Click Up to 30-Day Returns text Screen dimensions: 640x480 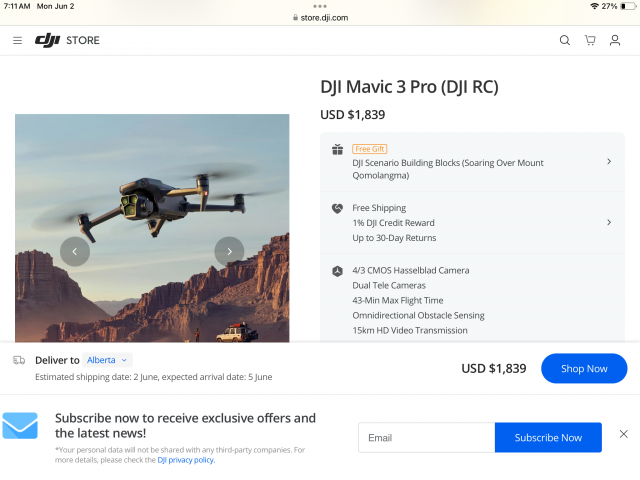394,238
